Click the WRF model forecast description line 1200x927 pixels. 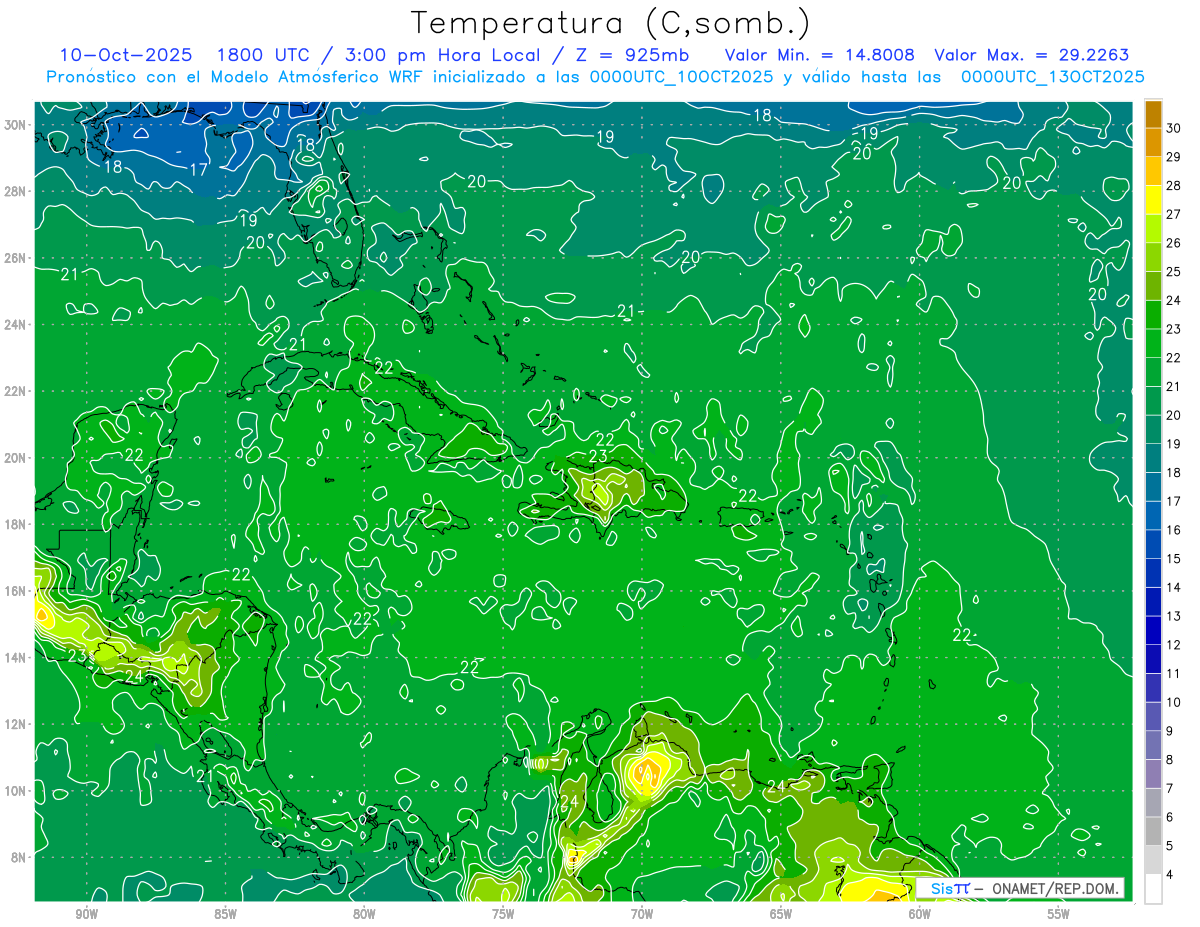[x=595, y=76]
